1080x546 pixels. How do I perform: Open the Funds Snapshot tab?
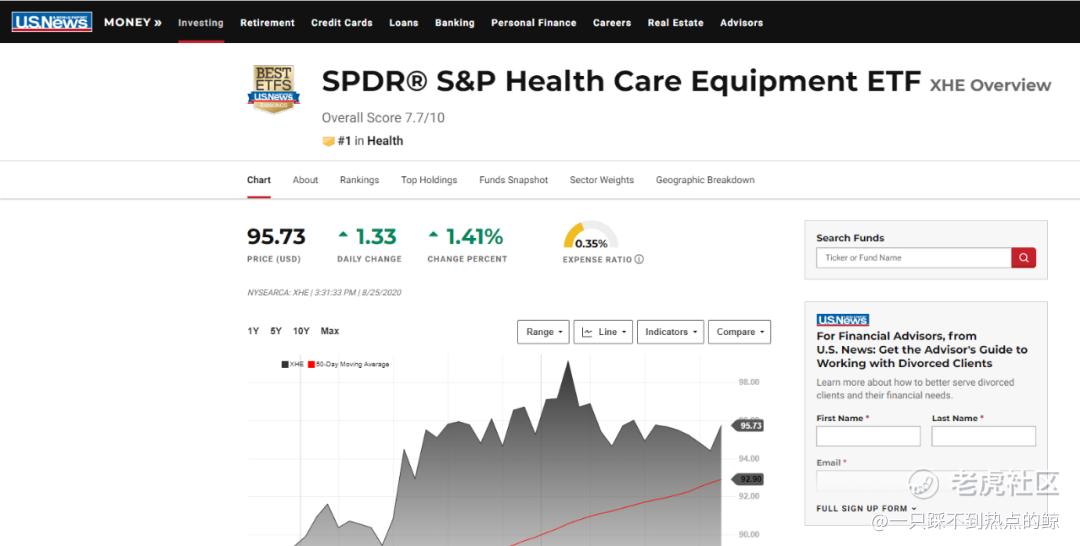(x=514, y=180)
